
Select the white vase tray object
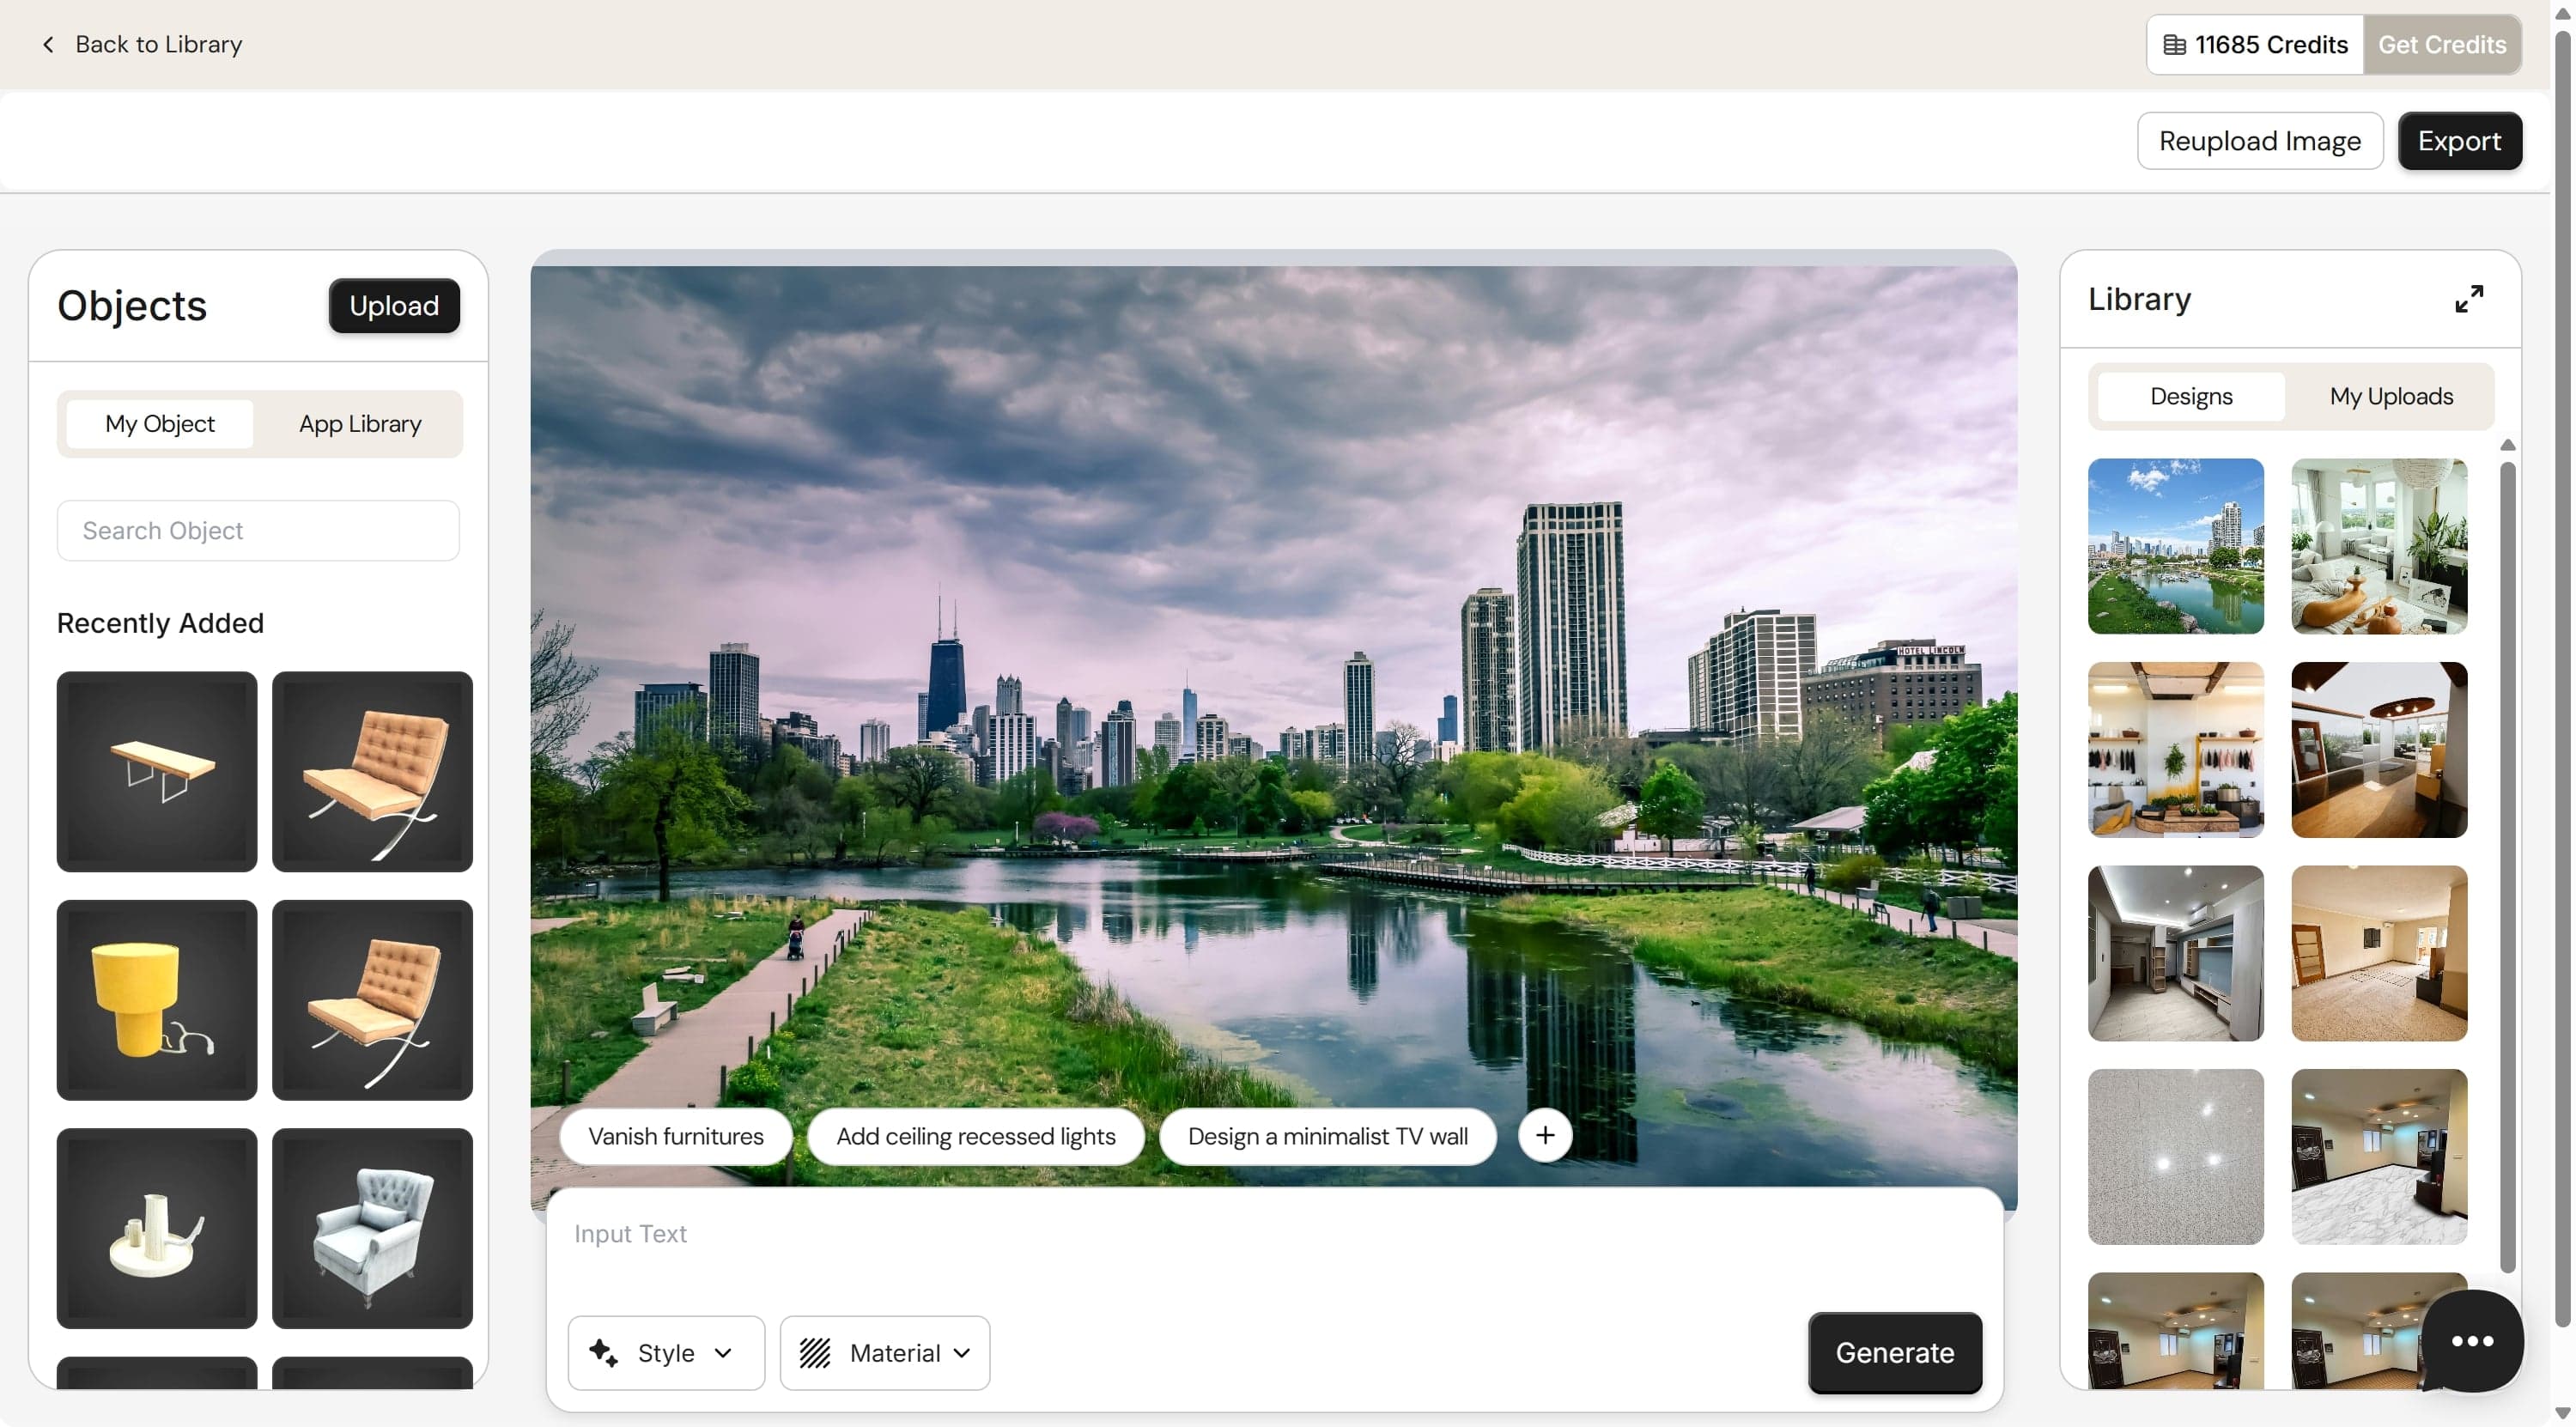click(157, 1227)
